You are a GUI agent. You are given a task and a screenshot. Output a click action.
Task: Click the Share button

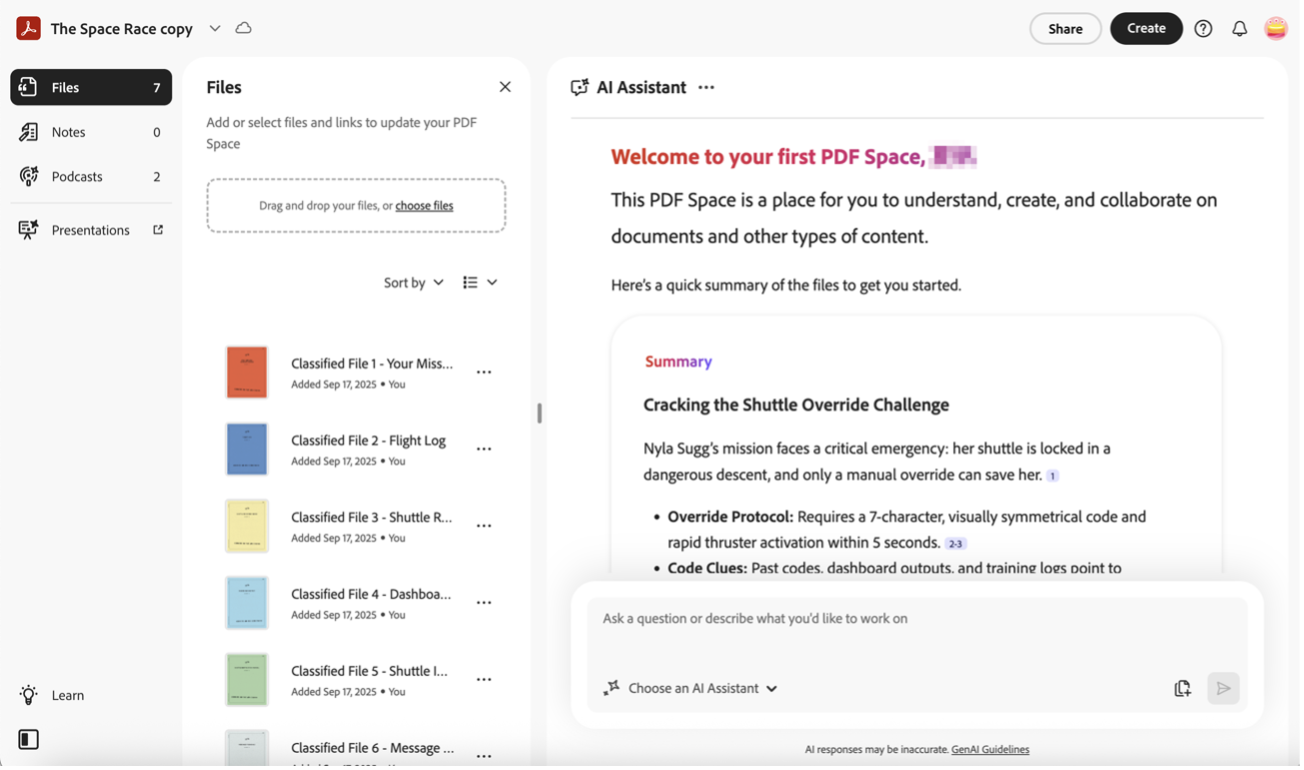[x=1065, y=29]
